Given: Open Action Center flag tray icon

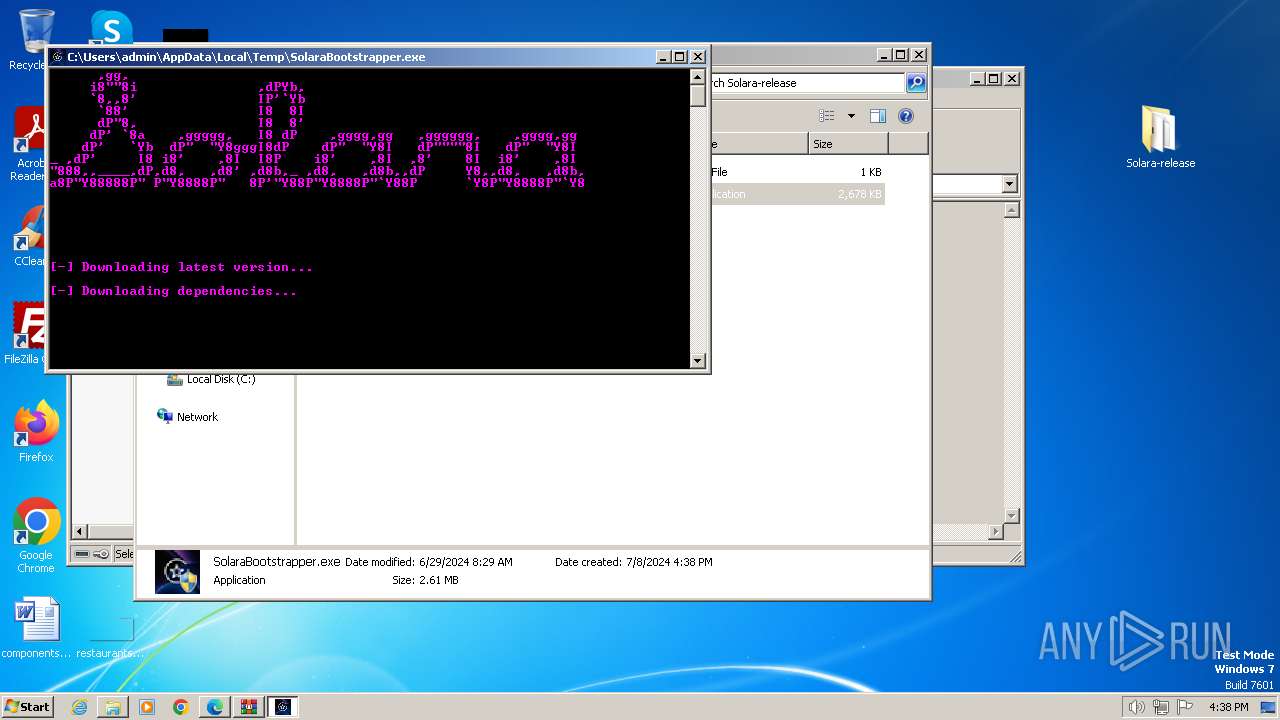Looking at the screenshot, I should pos(1184,707).
